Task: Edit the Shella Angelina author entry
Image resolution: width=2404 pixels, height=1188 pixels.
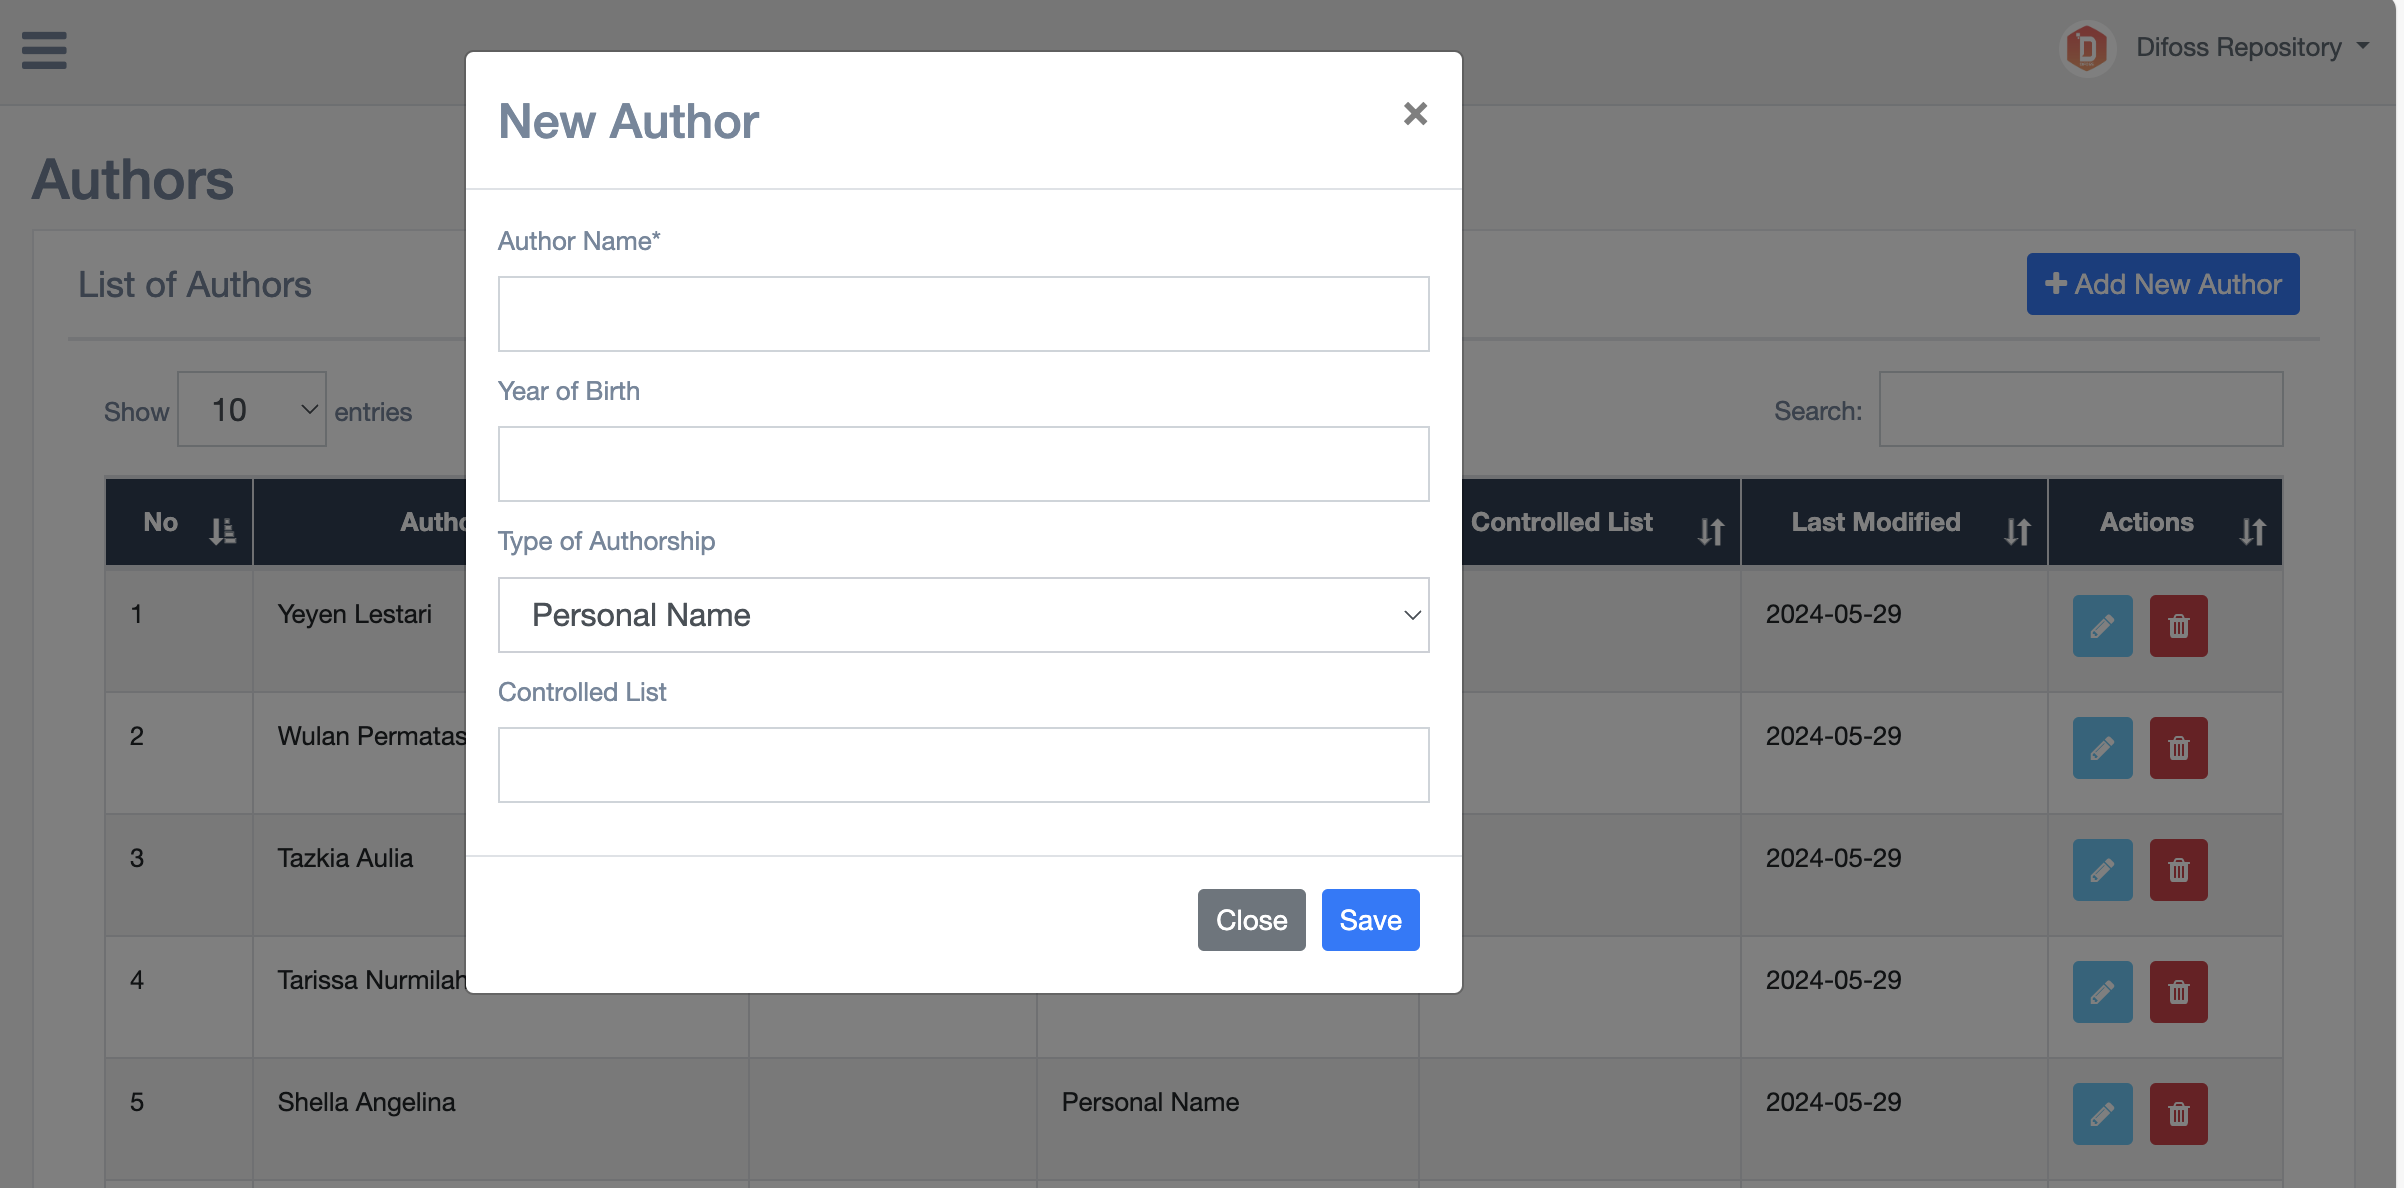Action: coord(2102,1114)
